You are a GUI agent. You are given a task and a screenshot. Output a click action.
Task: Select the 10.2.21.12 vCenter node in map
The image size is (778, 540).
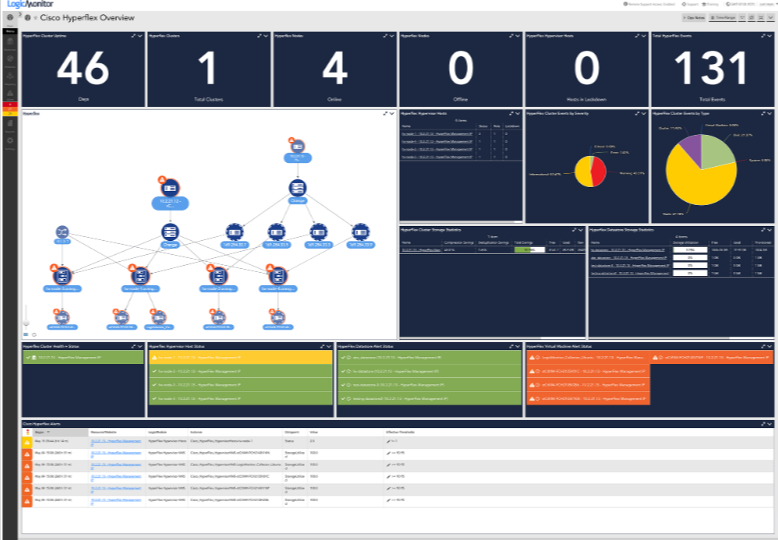point(170,189)
